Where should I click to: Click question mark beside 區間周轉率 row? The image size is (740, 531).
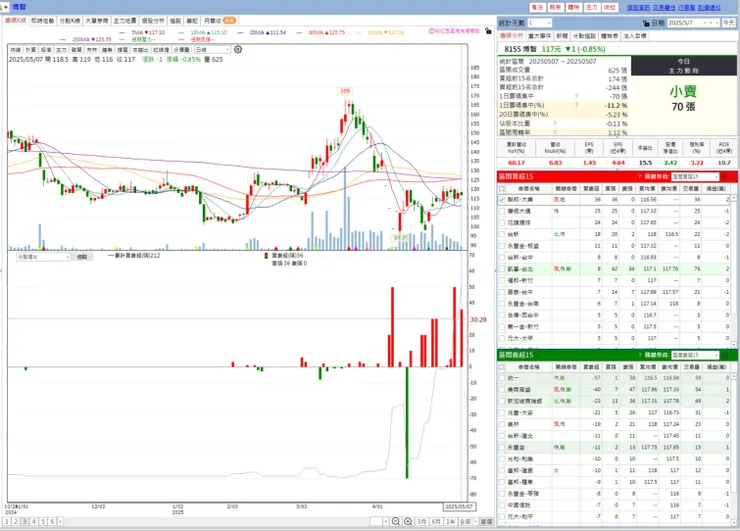[555, 133]
